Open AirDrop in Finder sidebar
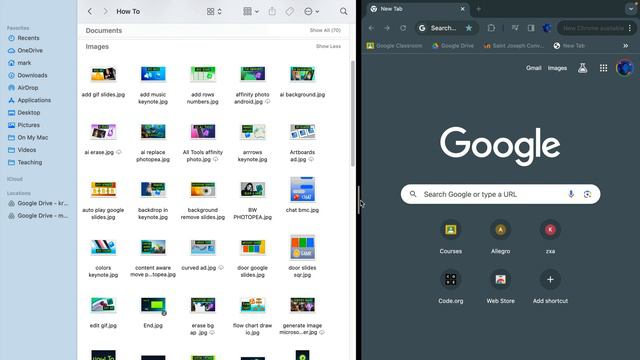Image resolution: width=640 pixels, height=360 pixels. 23,88
